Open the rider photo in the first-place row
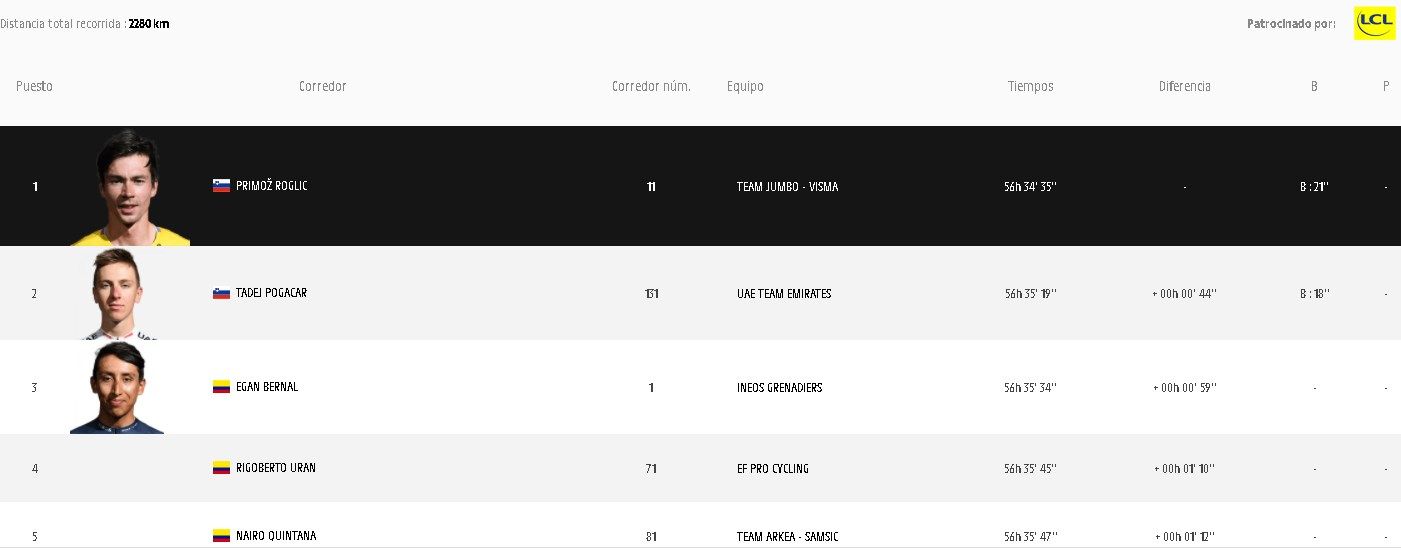Screen dimensions: 1401x551 point(130,188)
